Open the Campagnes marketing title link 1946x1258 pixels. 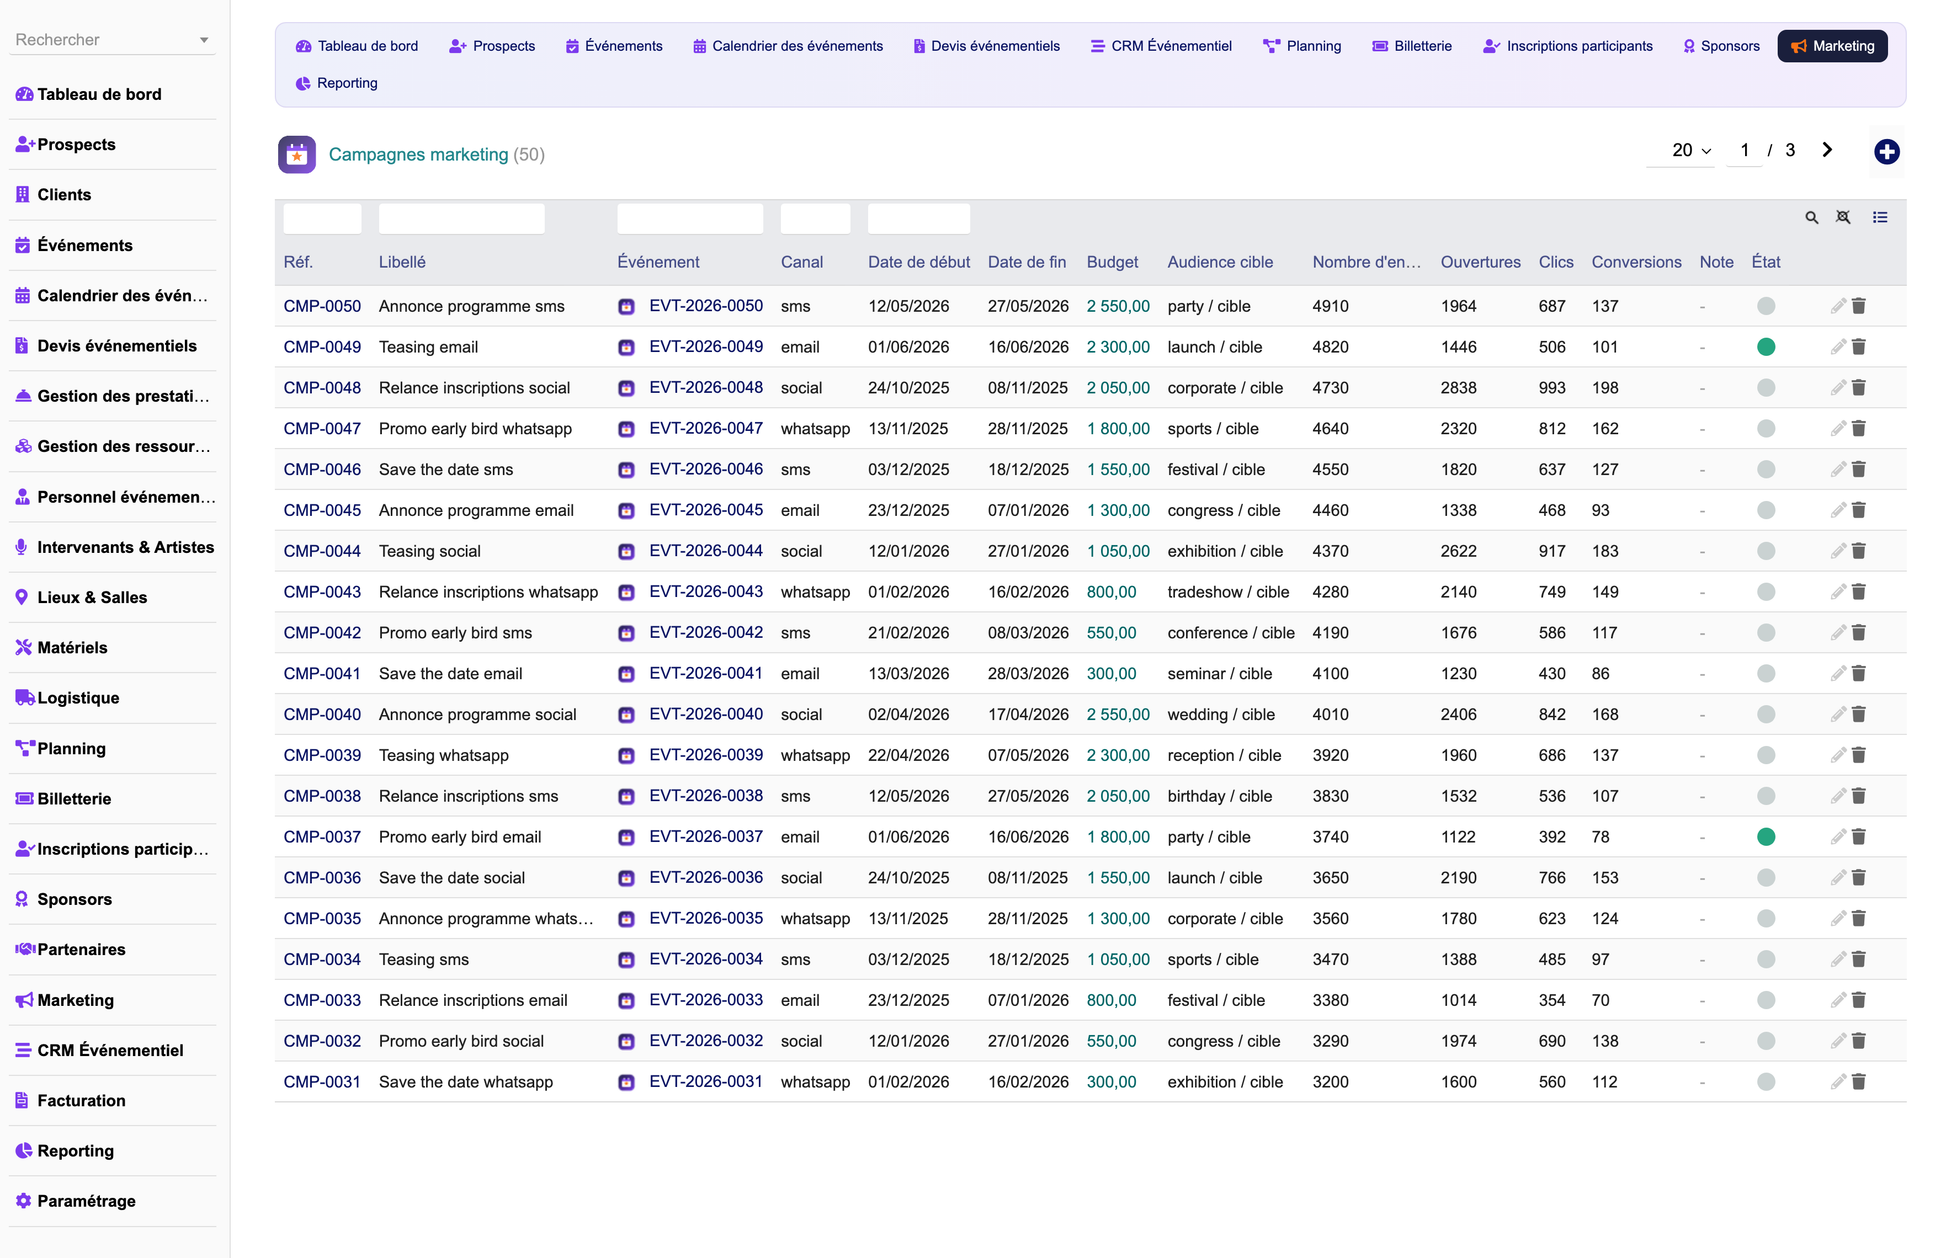pos(418,155)
